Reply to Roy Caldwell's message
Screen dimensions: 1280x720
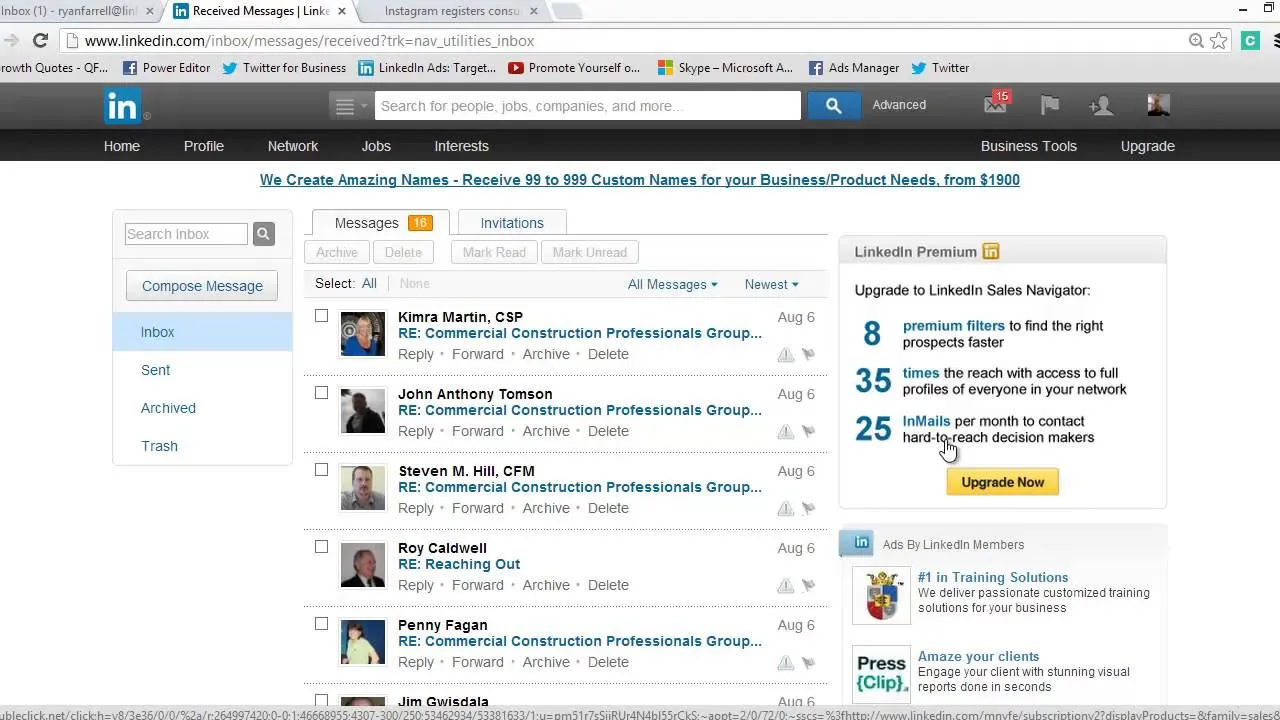tap(416, 585)
